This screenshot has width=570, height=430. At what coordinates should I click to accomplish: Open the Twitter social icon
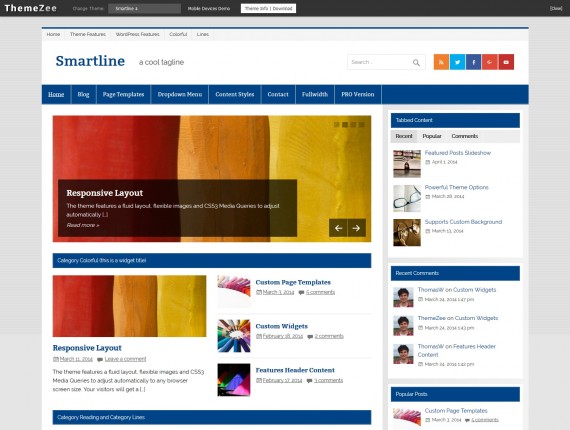click(457, 62)
